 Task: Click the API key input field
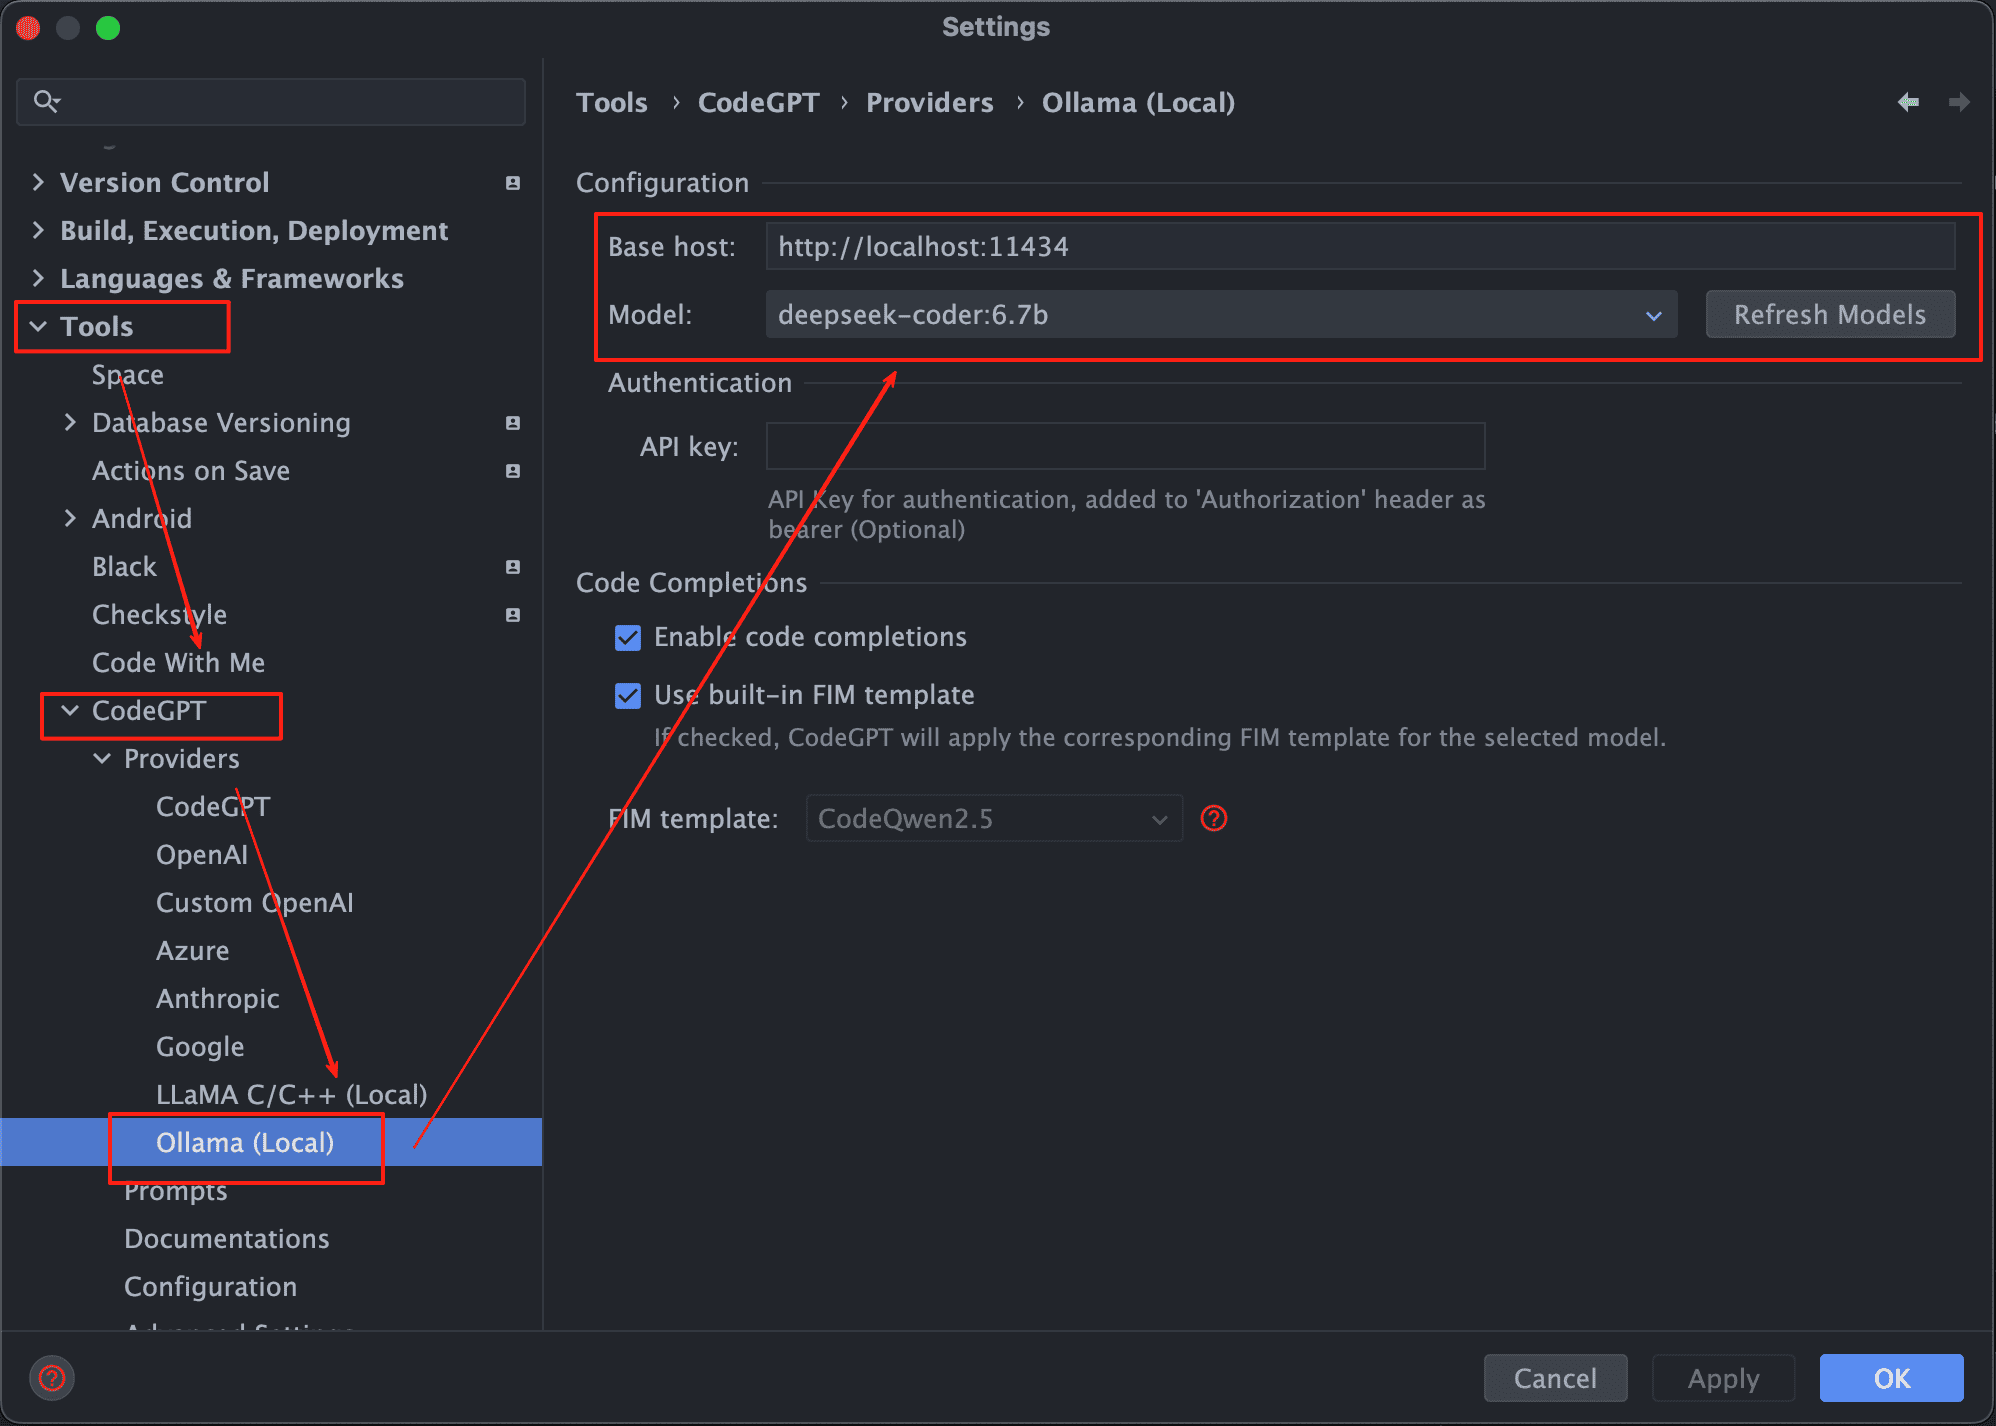tap(1125, 447)
